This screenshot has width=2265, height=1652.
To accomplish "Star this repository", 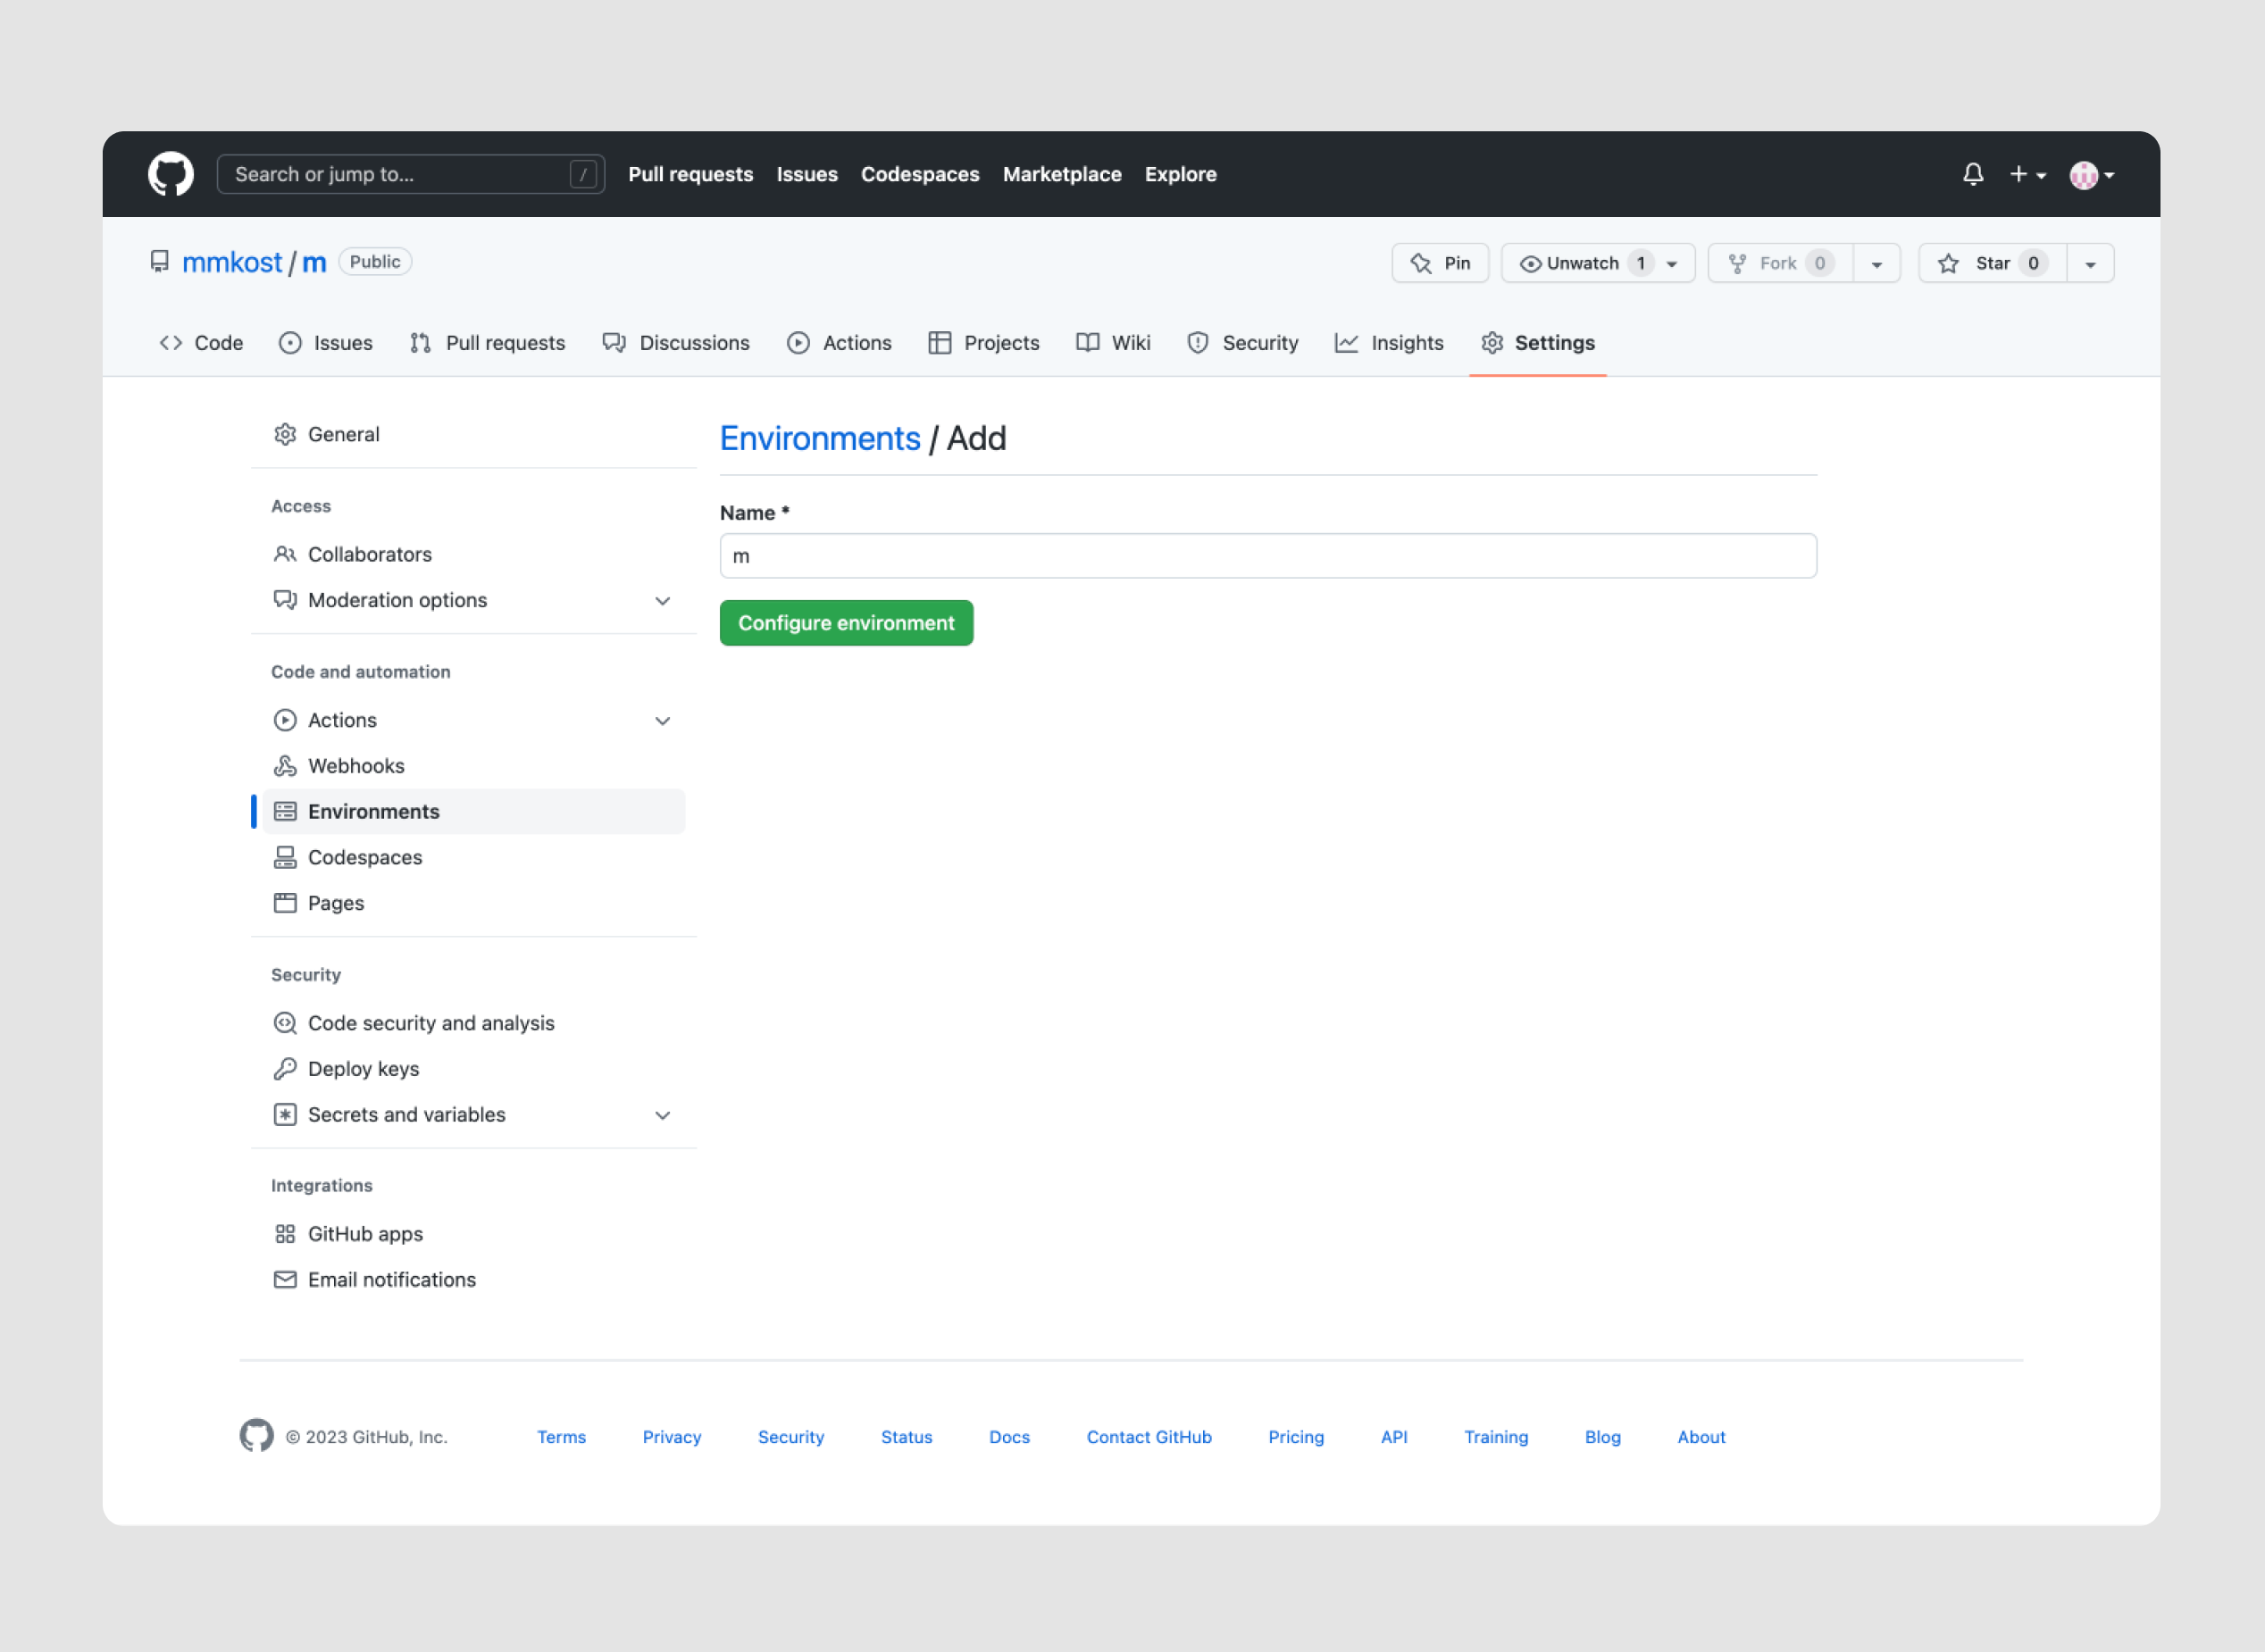I will coord(1991,263).
